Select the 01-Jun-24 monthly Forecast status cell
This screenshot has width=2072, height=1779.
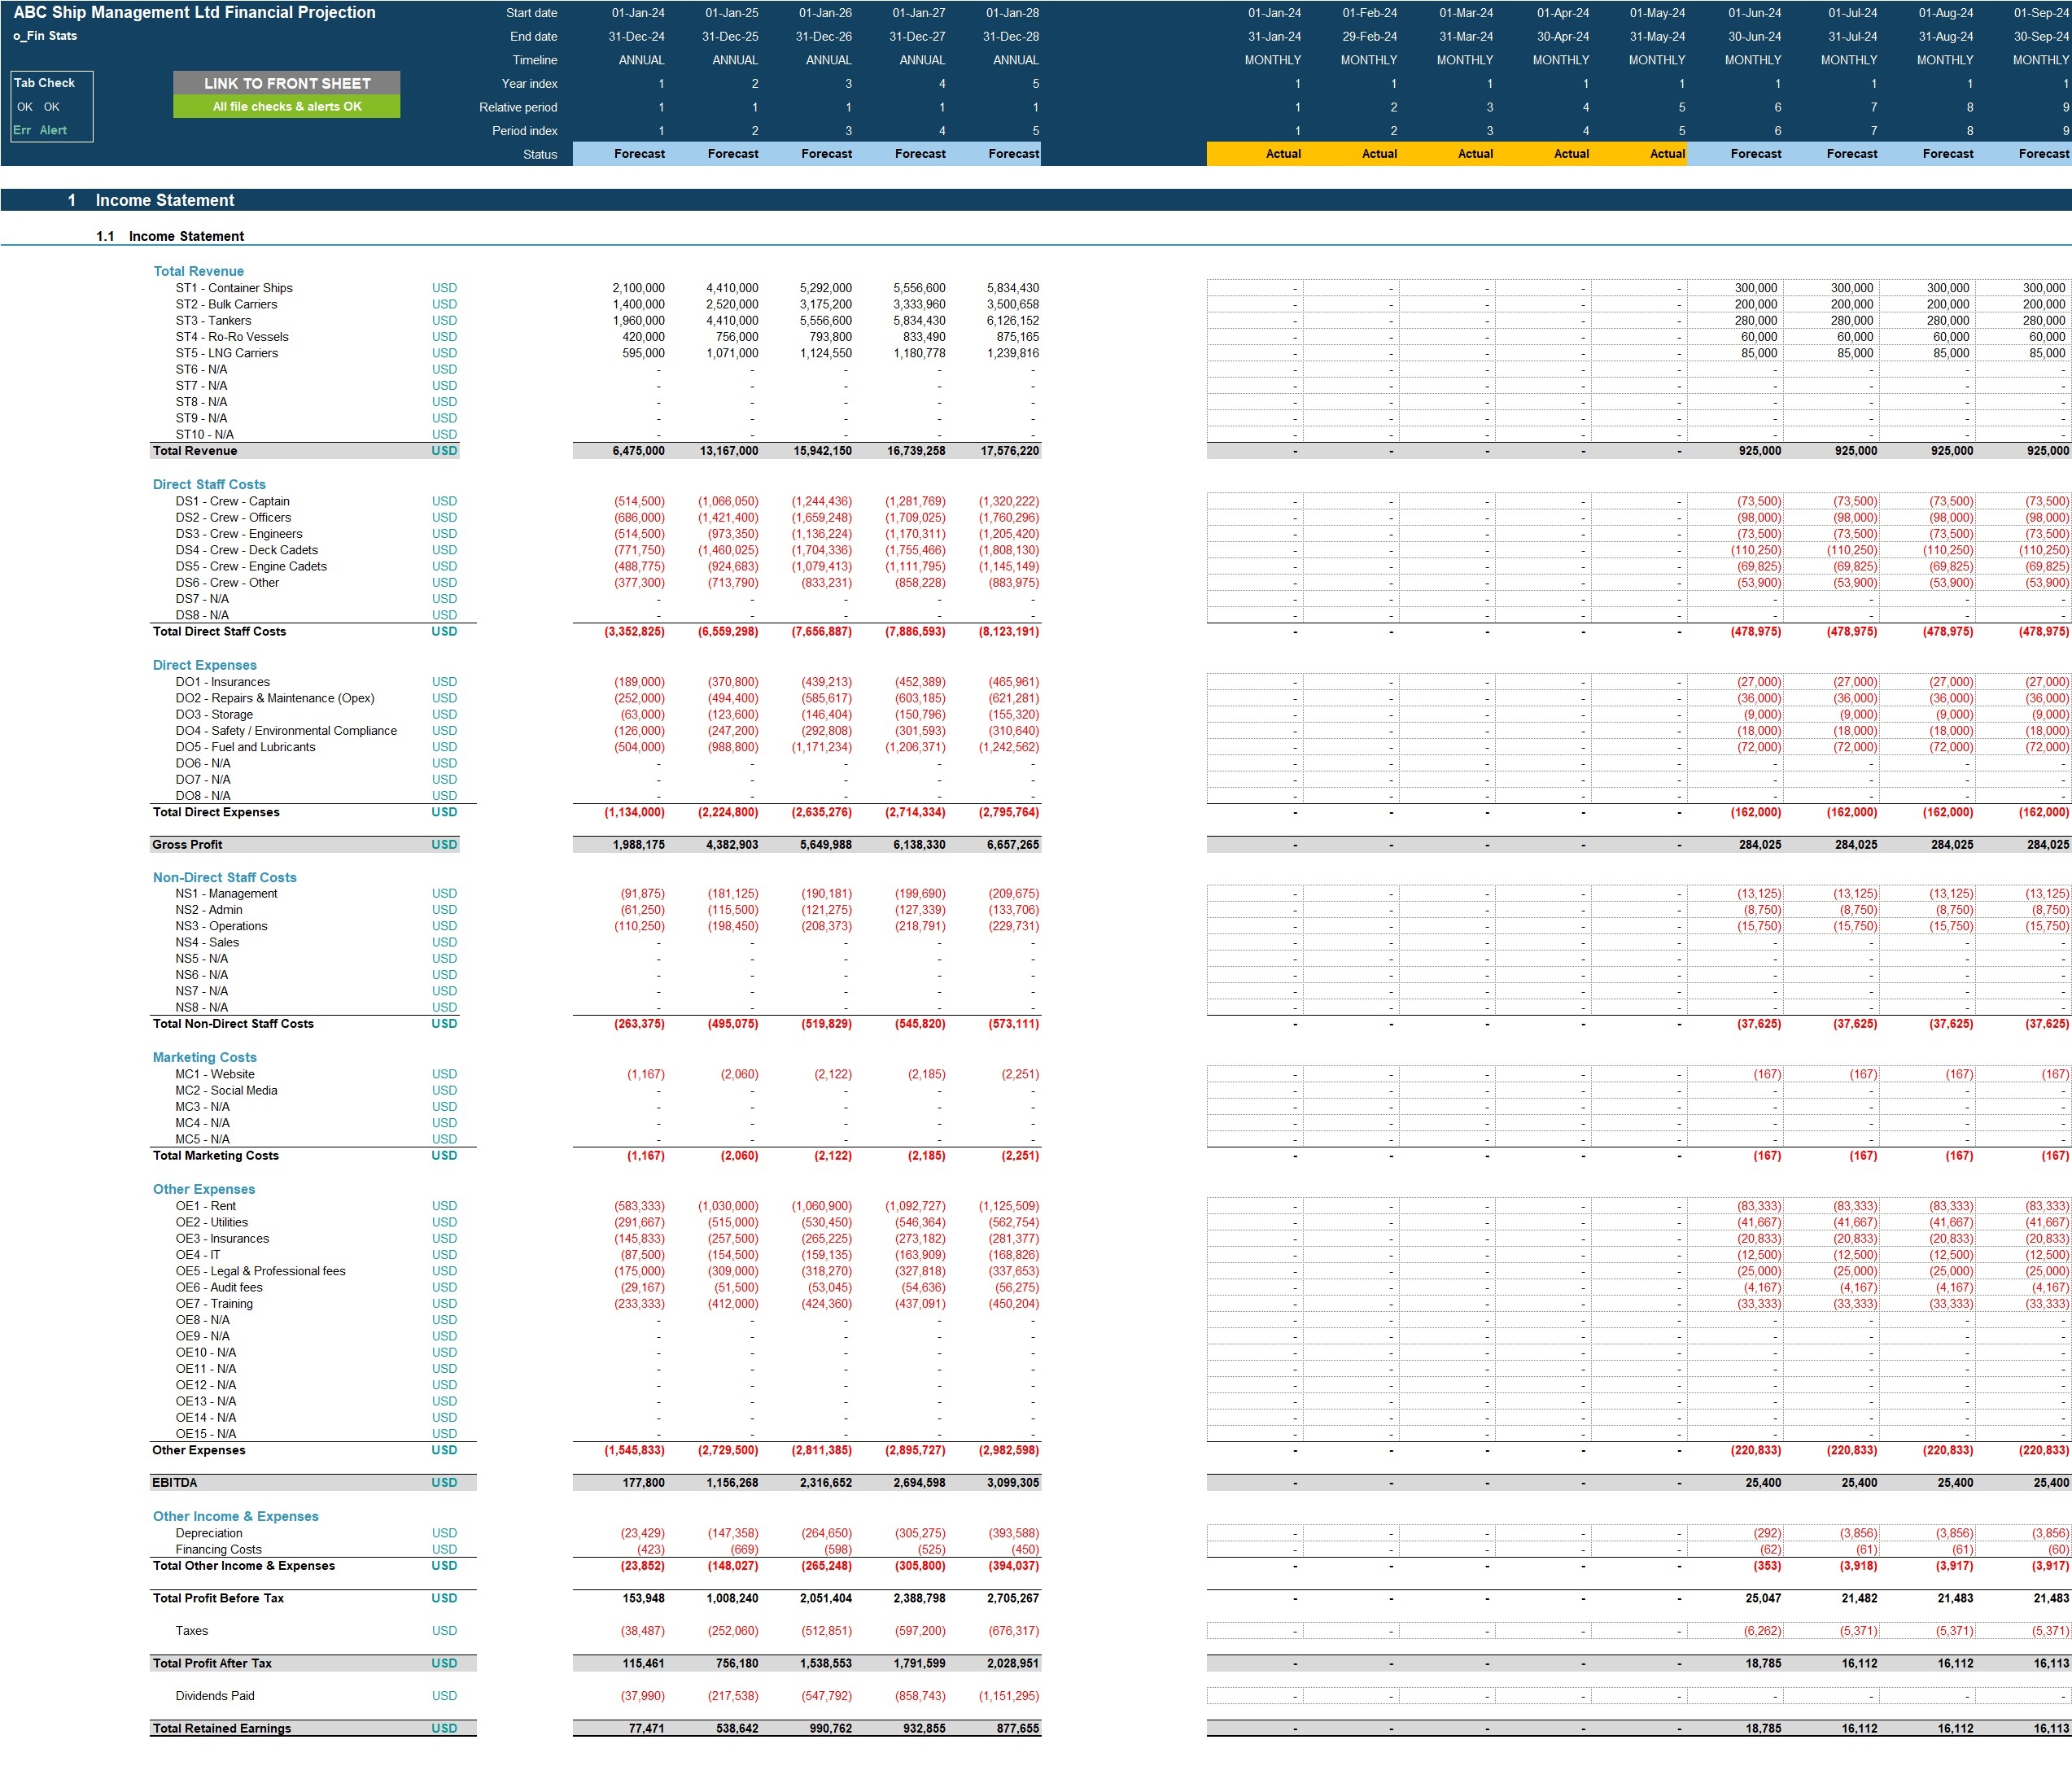[x=1735, y=154]
